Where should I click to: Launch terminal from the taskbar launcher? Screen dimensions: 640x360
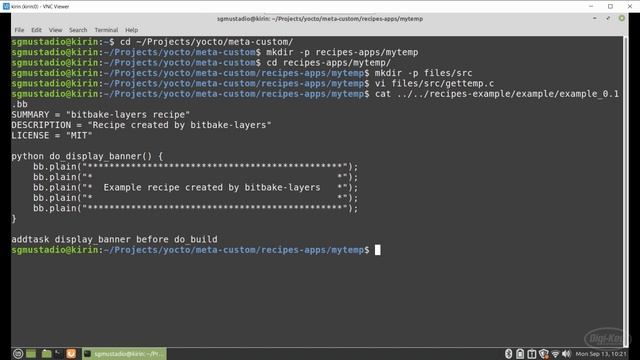point(58,354)
